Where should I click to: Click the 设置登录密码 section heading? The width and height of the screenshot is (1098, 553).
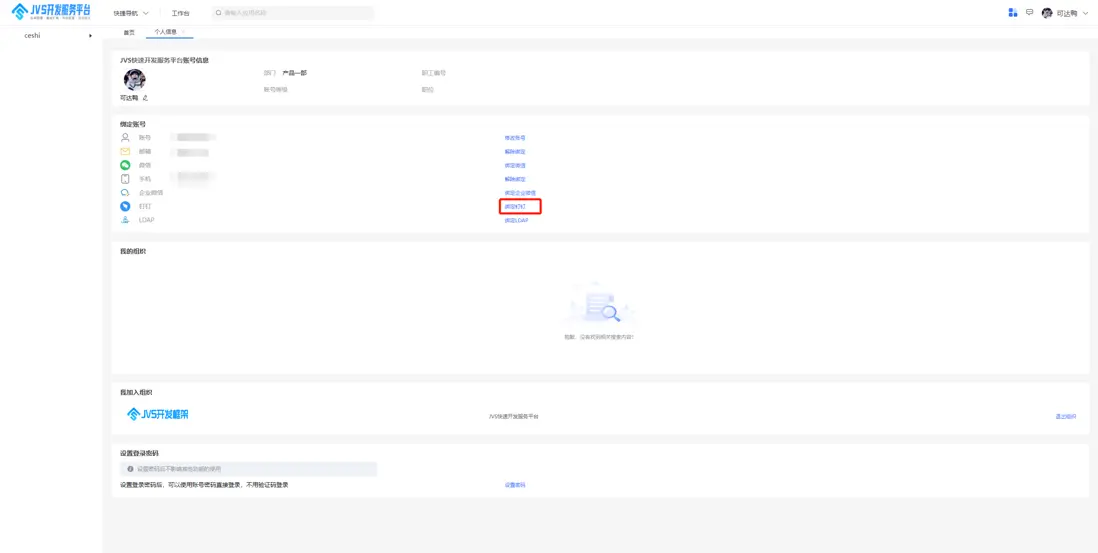(139, 453)
